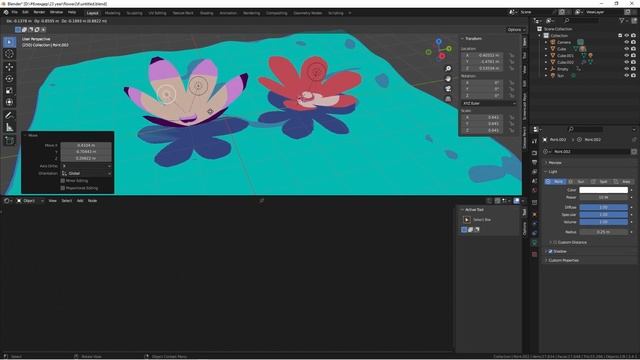Viewport: 640px width, 360px height.
Task: Click the zoom view magnifier icon
Action: coord(448,69)
